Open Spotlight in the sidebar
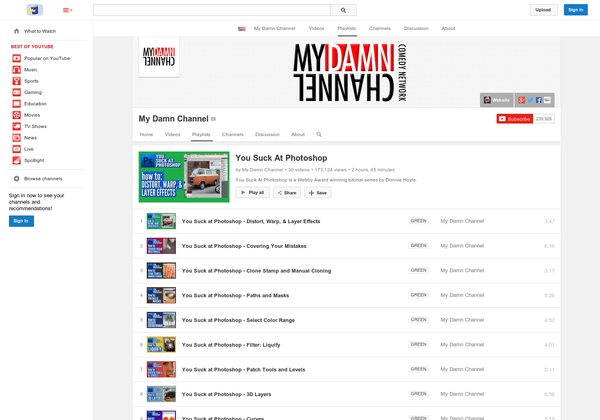This screenshot has height=420, width=600. pyautogui.click(x=34, y=160)
